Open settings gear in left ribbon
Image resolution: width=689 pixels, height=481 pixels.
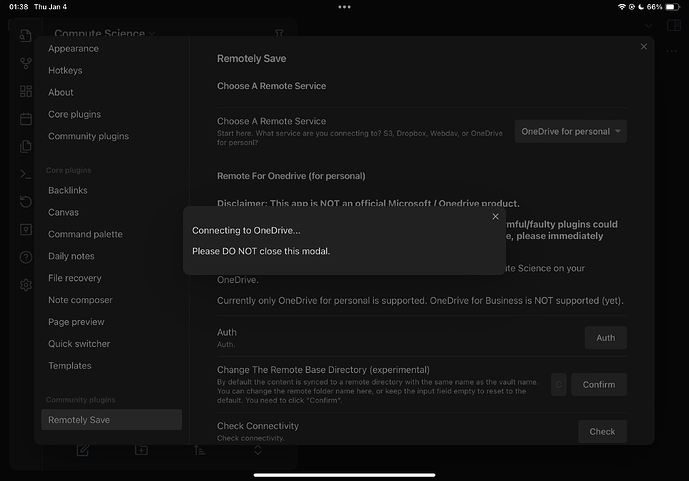pyautogui.click(x=25, y=285)
